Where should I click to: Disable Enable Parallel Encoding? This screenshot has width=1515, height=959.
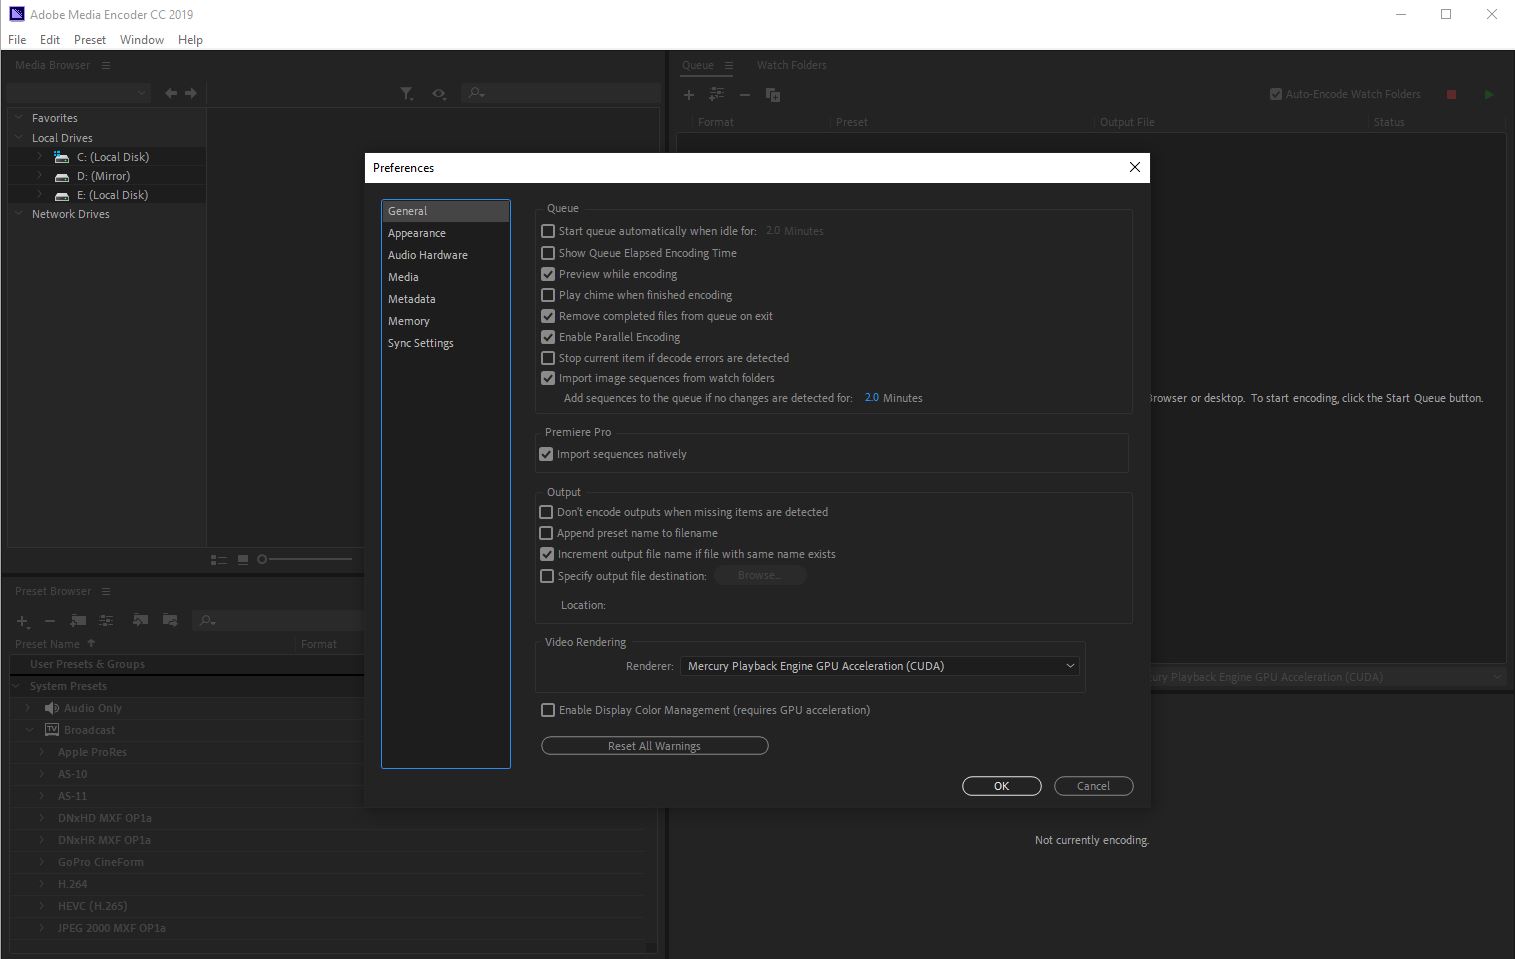click(x=548, y=337)
